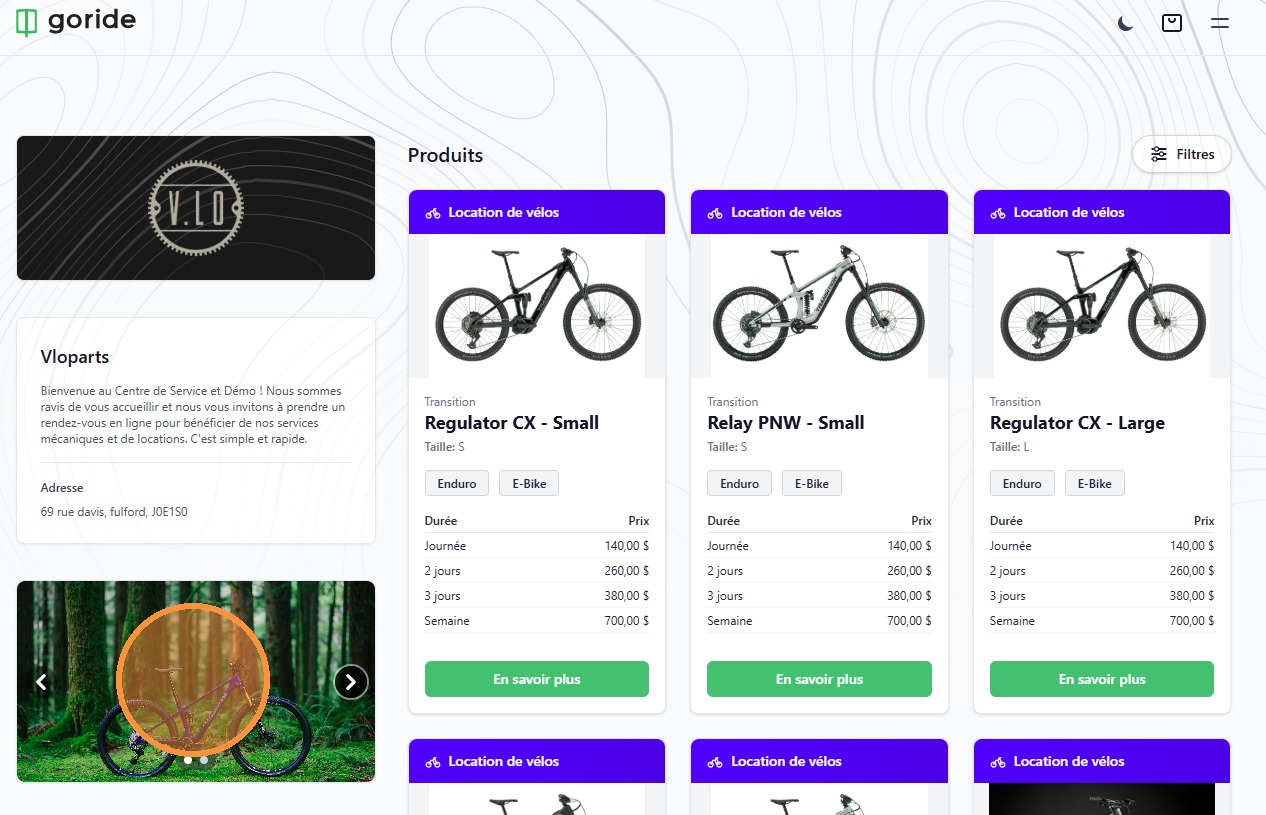Click the E-Bike tag on Relay PNW Small
Viewport: 1266px width, 815px height.
click(811, 484)
